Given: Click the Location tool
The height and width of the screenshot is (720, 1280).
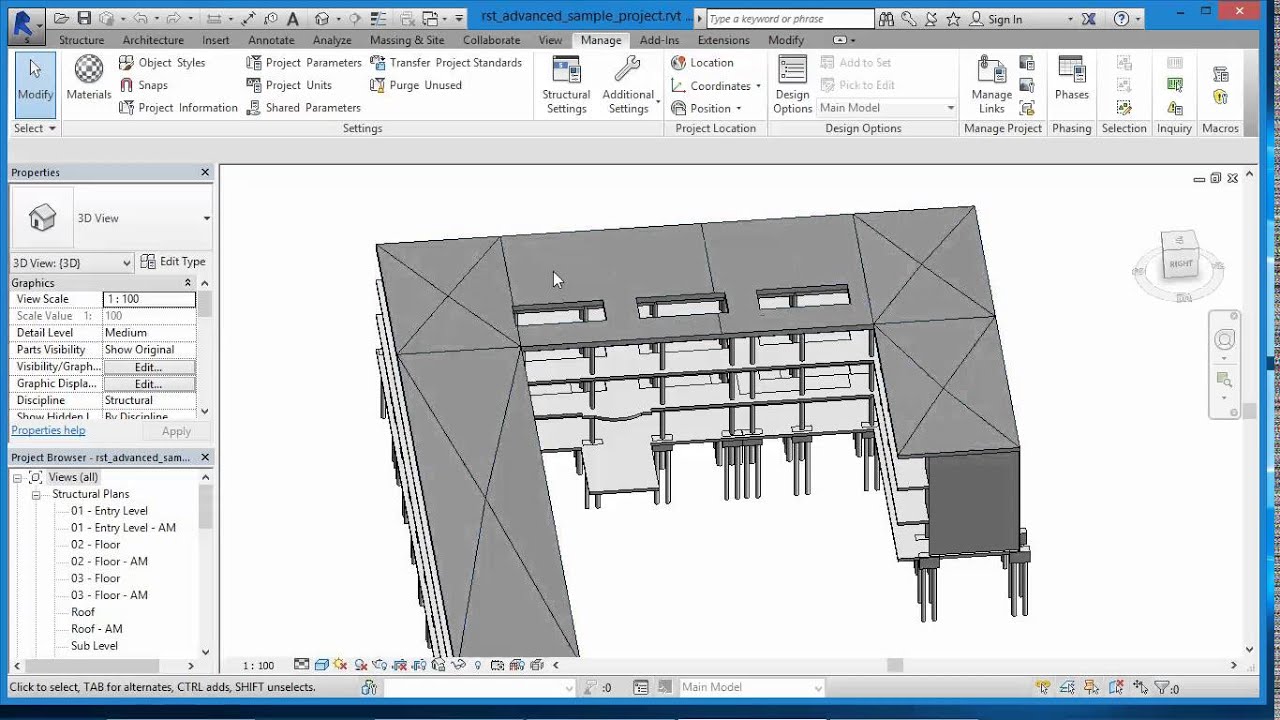Looking at the screenshot, I should (702, 62).
